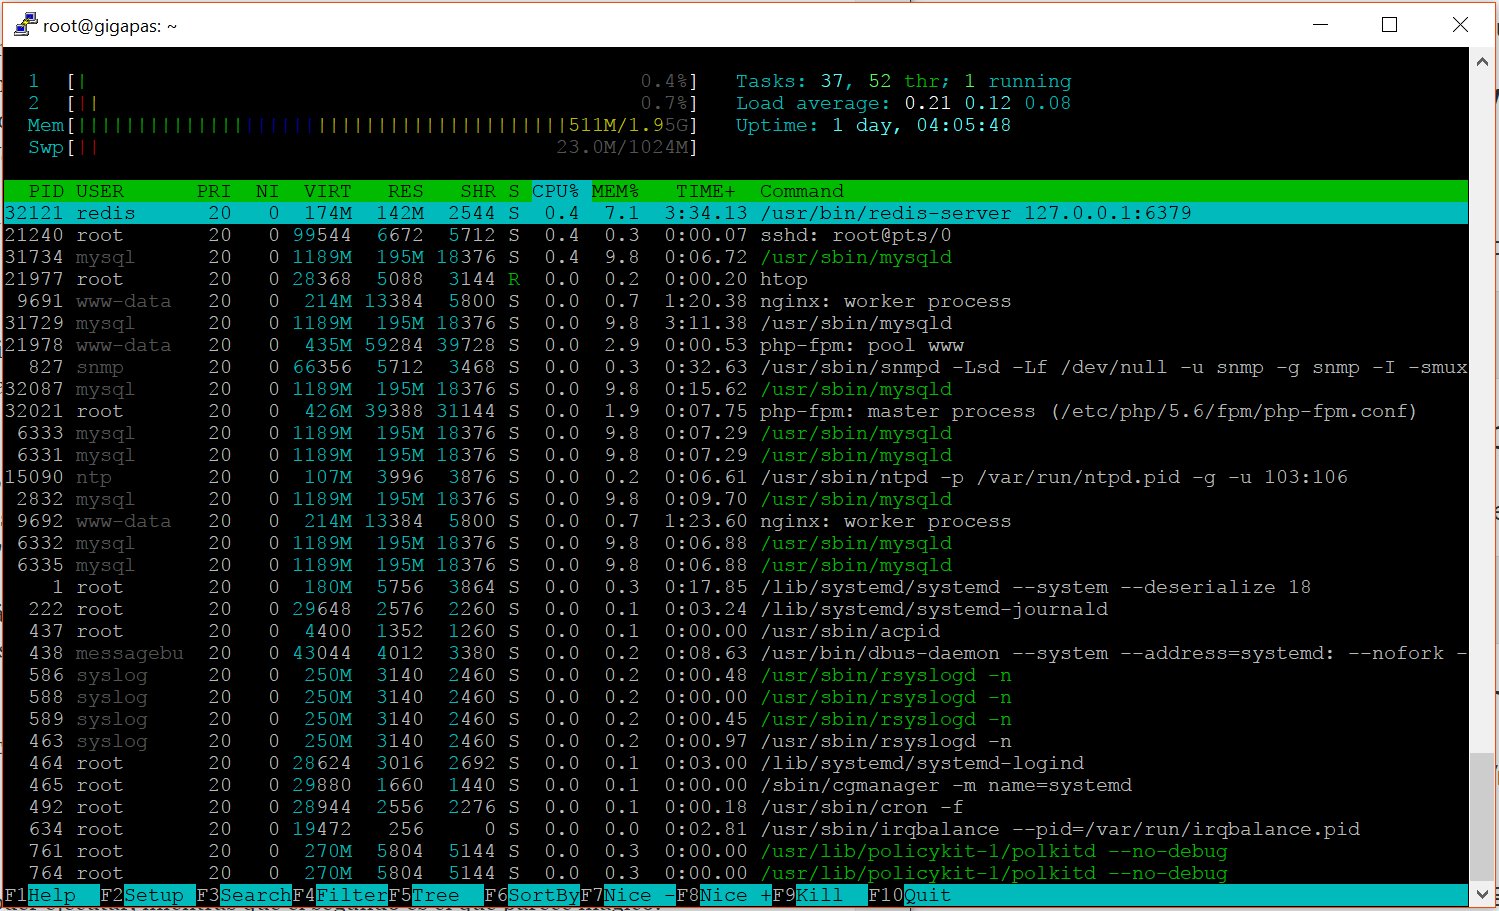Image resolution: width=1499 pixels, height=911 pixels.
Task: Click the PuTTY icon in title bar
Action: pos(24,24)
